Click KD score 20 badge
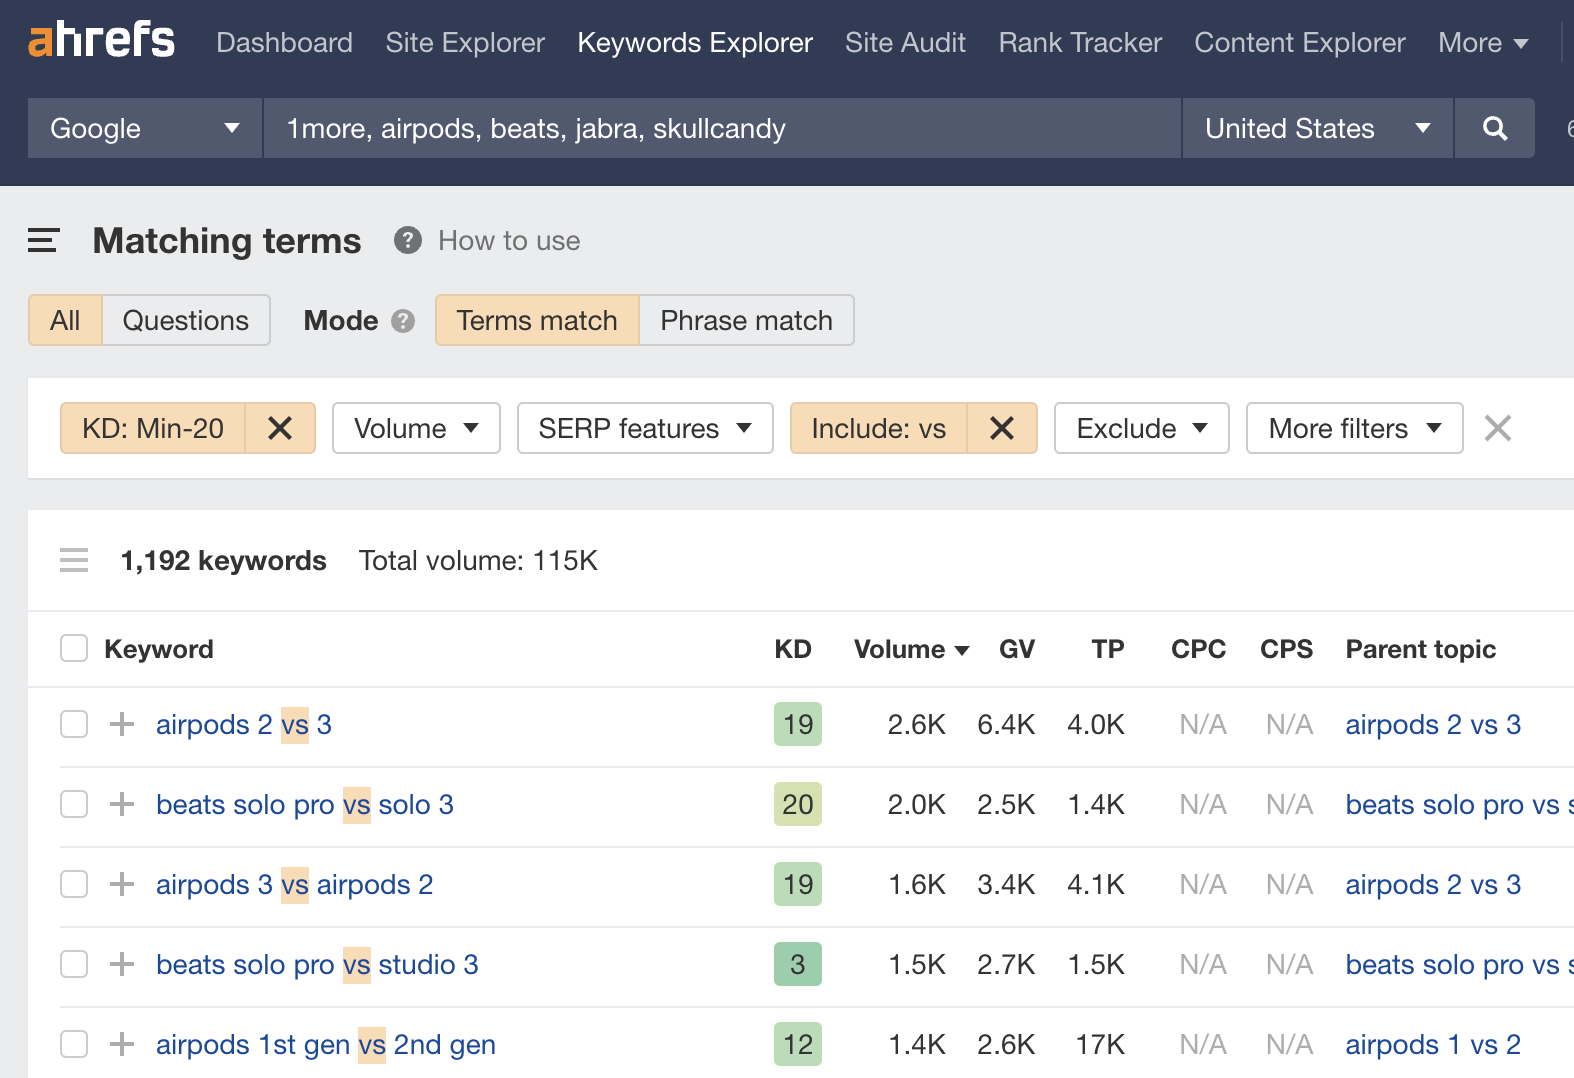This screenshot has height=1078, width=1574. (x=798, y=804)
